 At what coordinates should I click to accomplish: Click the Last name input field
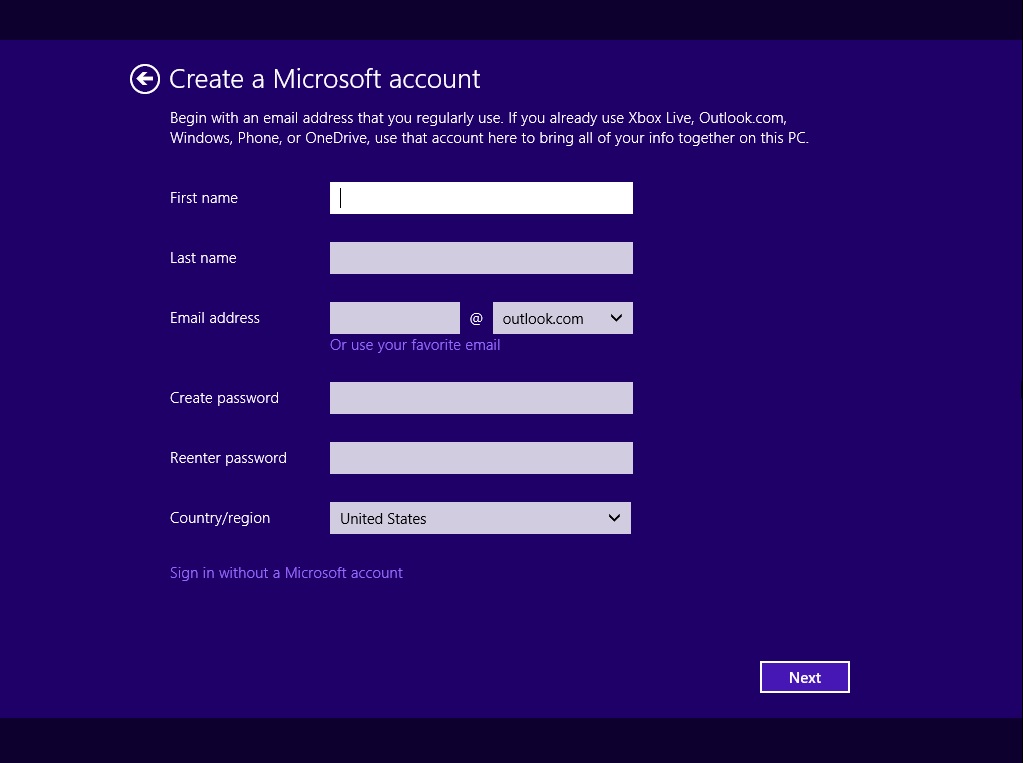[x=480, y=257]
